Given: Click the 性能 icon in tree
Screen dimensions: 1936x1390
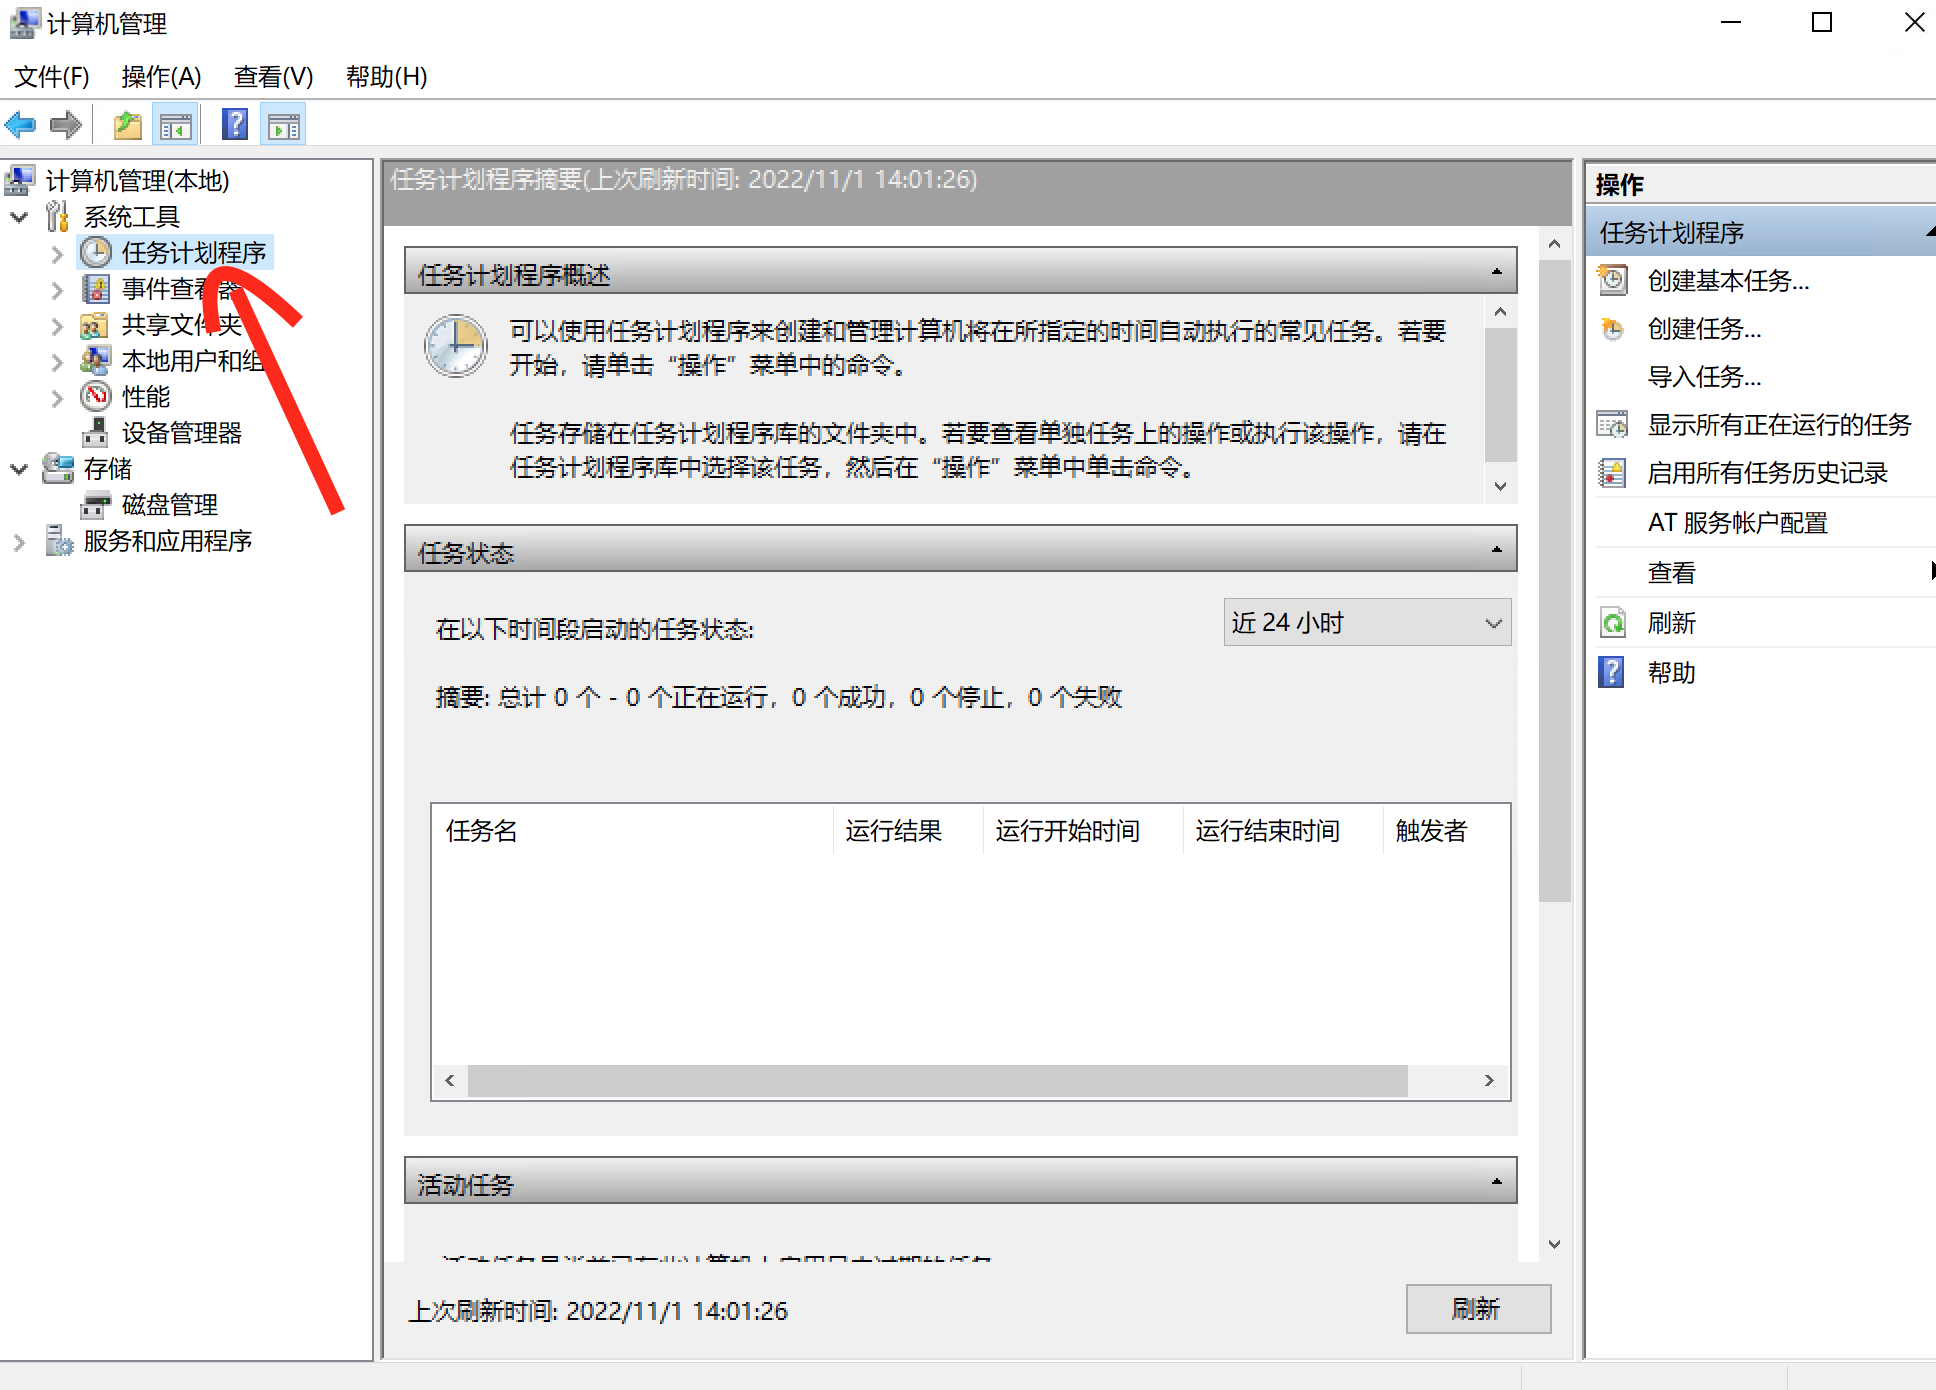Looking at the screenshot, I should [x=96, y=396].
